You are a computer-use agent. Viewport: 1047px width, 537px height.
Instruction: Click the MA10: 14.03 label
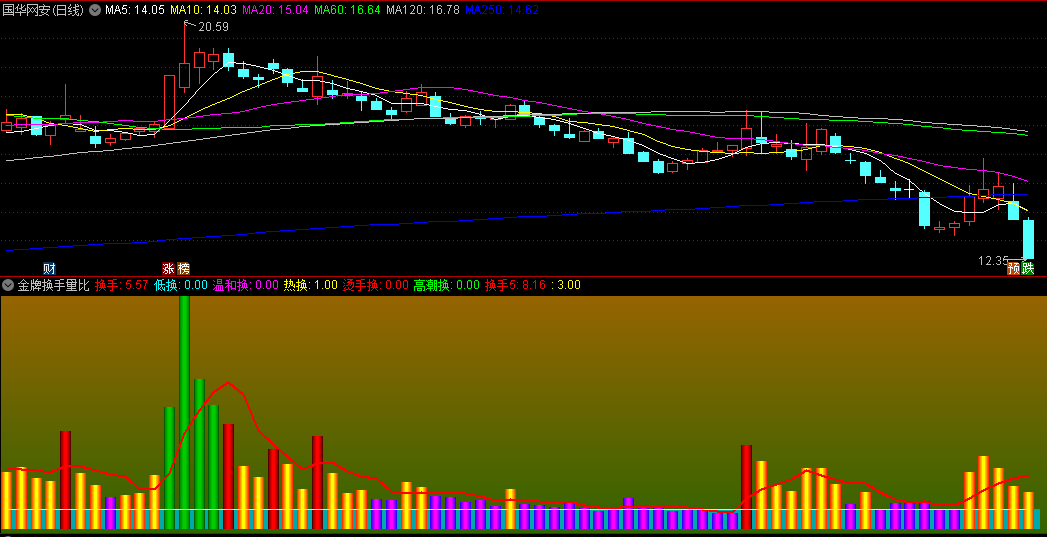(x=204, y=10)
